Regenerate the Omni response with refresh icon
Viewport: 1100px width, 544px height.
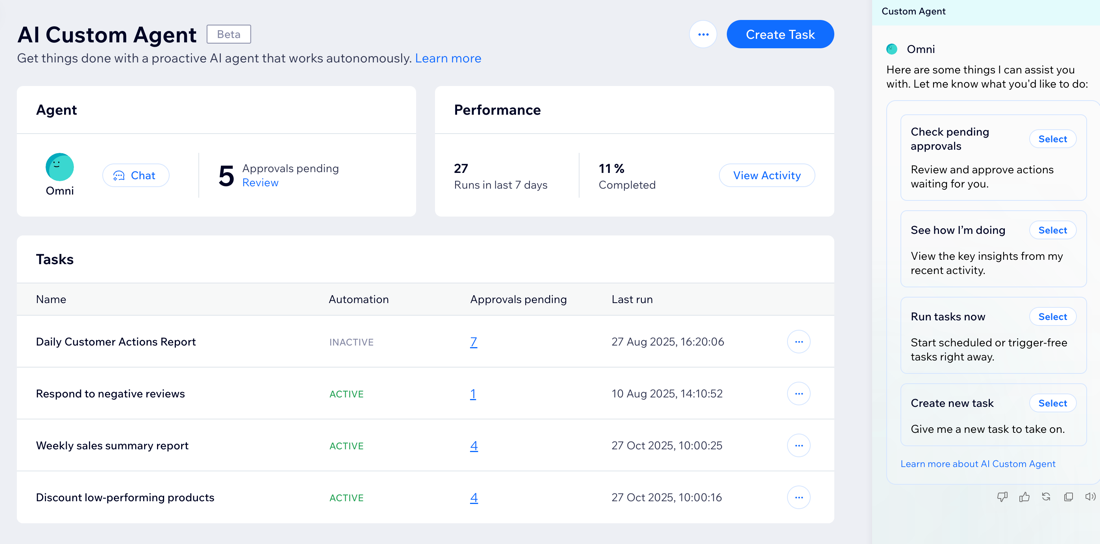[1046, 497]
